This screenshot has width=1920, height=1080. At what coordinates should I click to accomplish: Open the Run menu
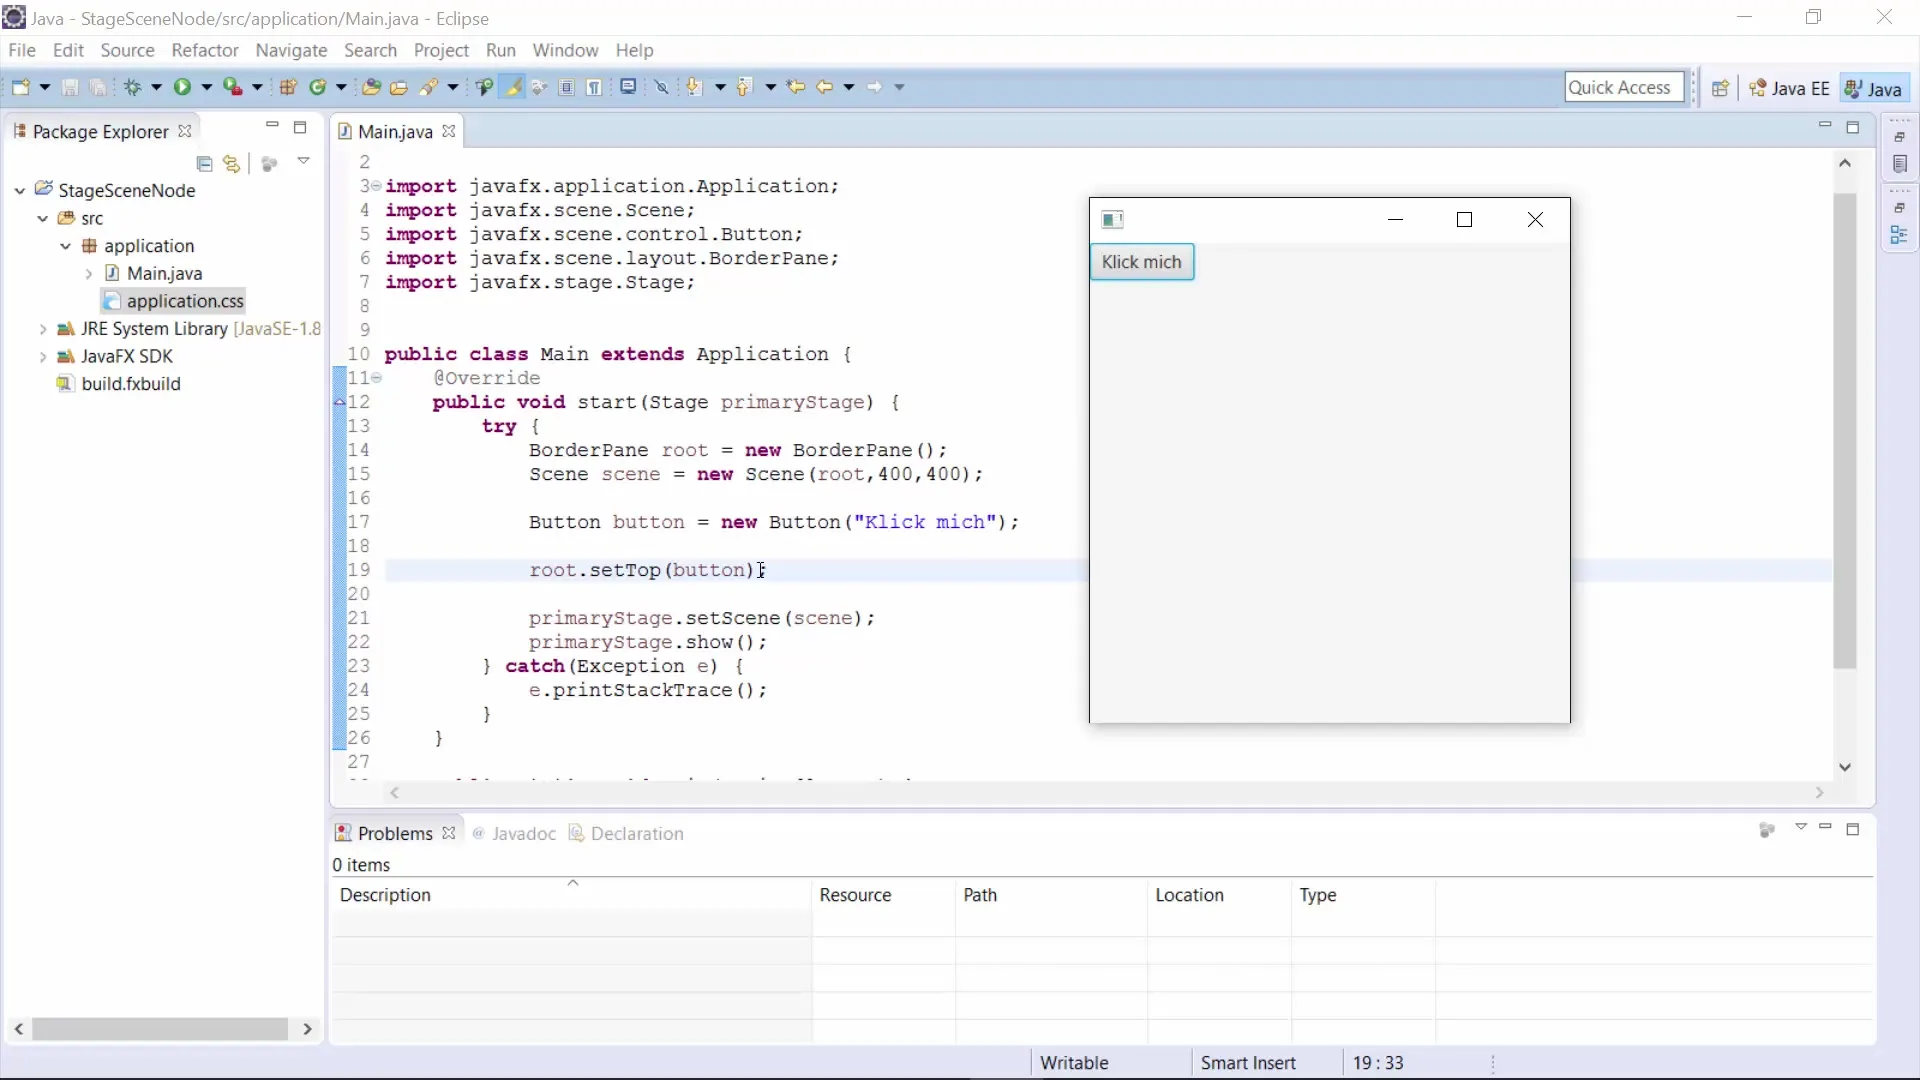501,50
